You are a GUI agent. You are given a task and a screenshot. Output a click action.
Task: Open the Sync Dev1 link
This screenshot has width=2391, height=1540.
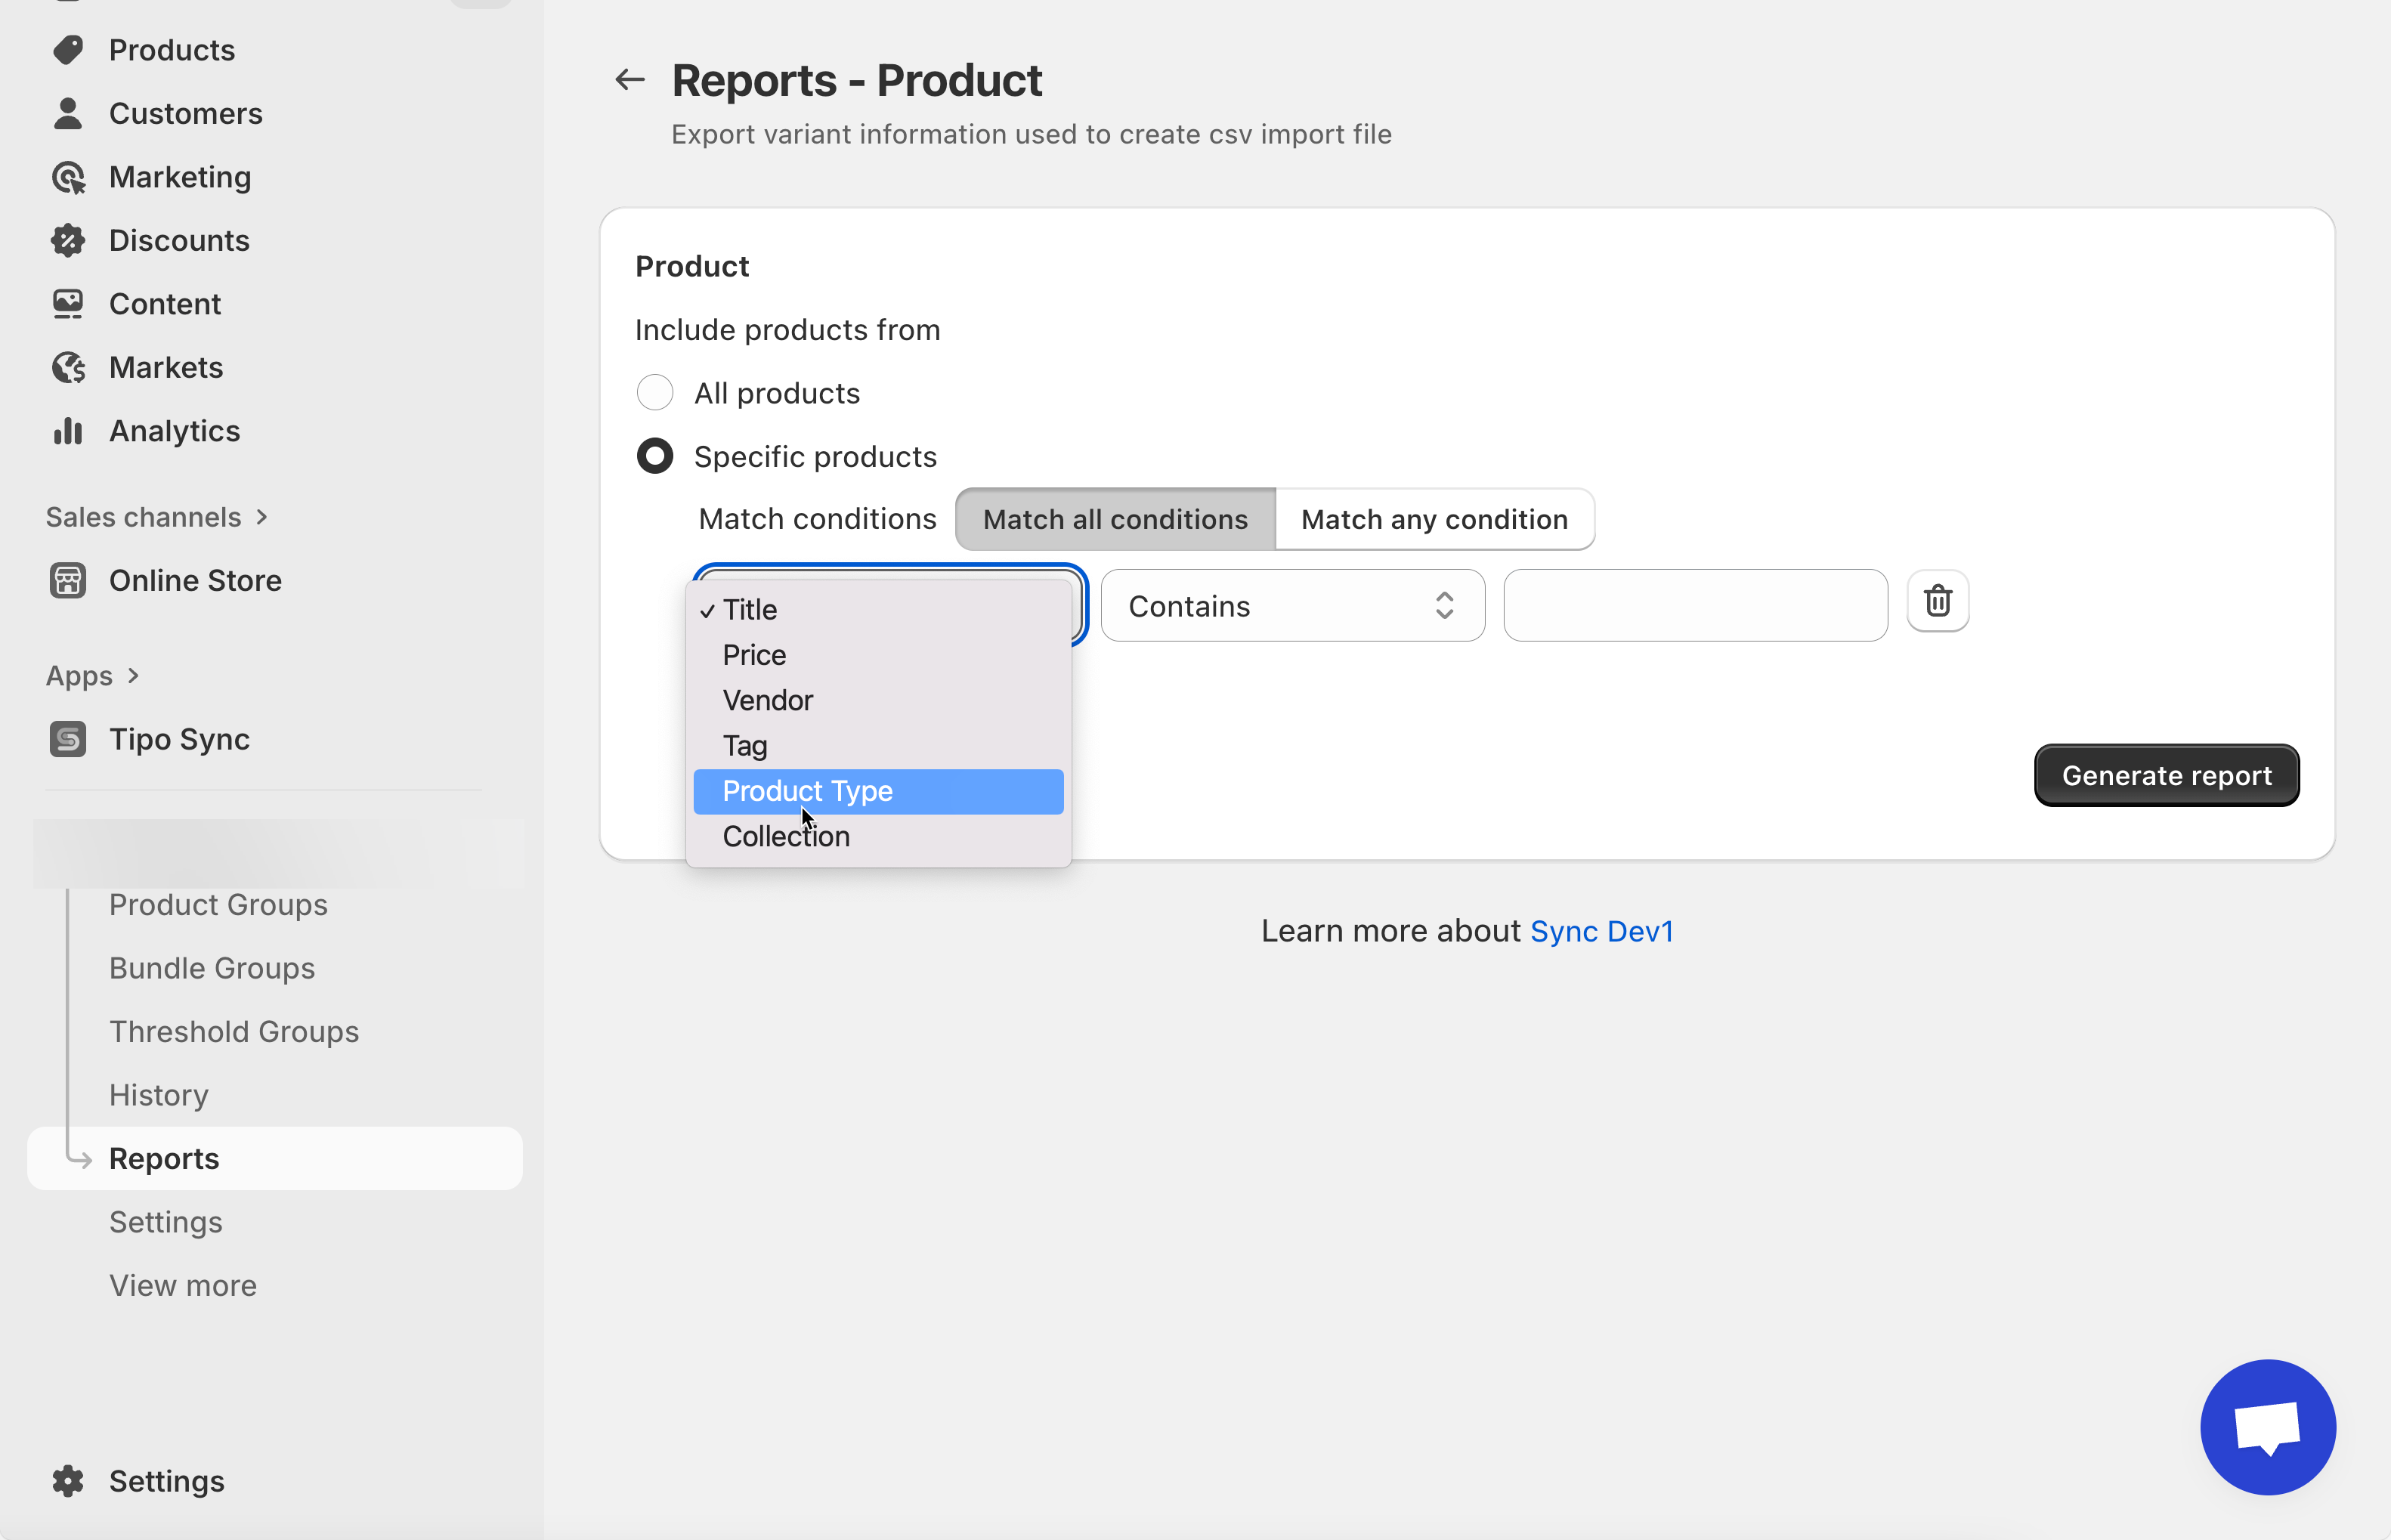click(x=1600, y=931)
